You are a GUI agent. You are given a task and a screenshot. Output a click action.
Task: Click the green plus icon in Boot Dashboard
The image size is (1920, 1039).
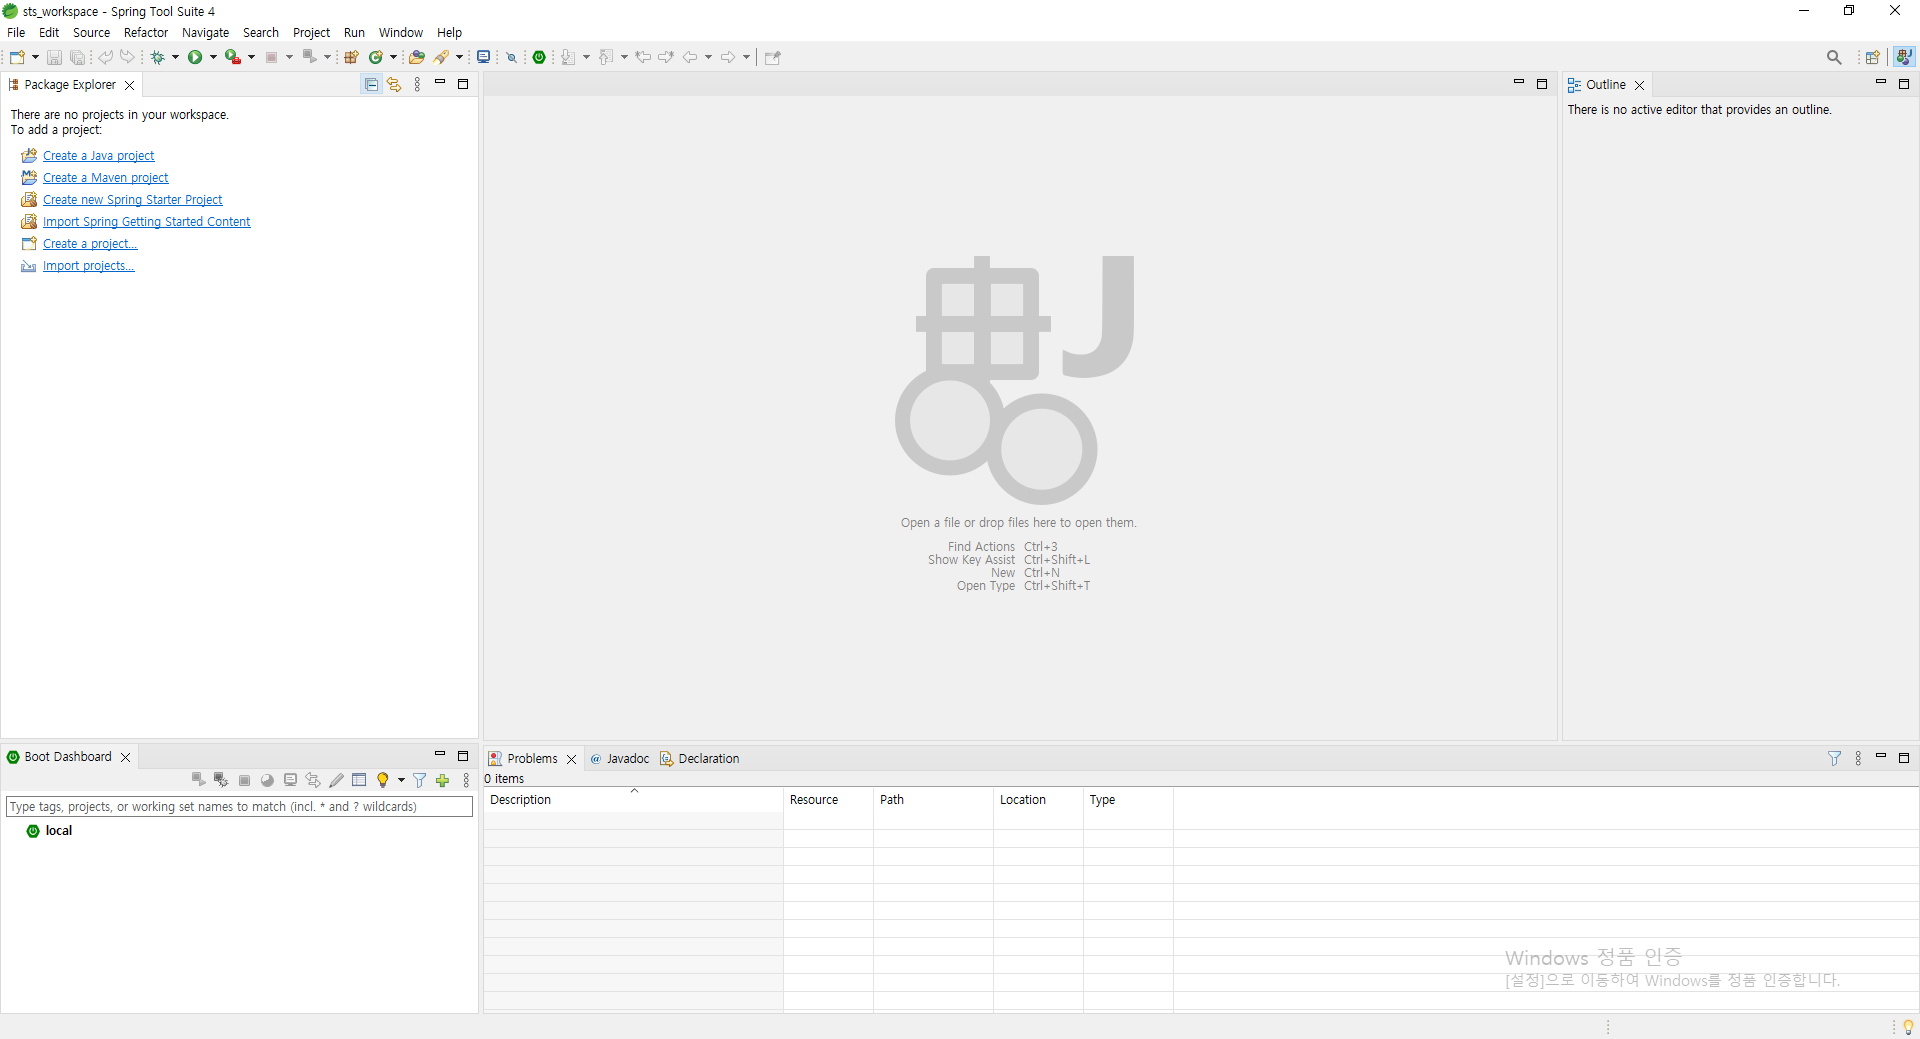tap(443, 780)
